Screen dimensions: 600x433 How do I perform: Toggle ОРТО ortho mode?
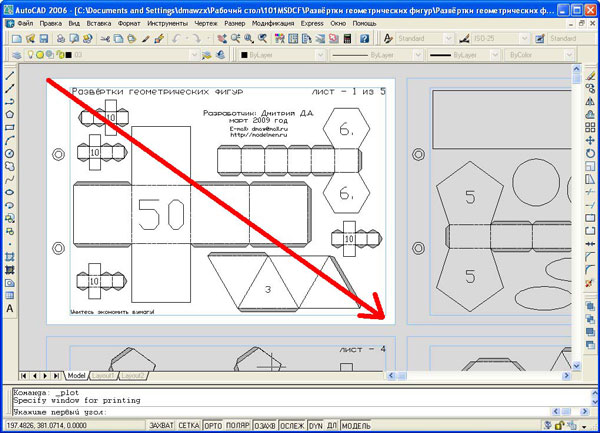click(213, 425)
